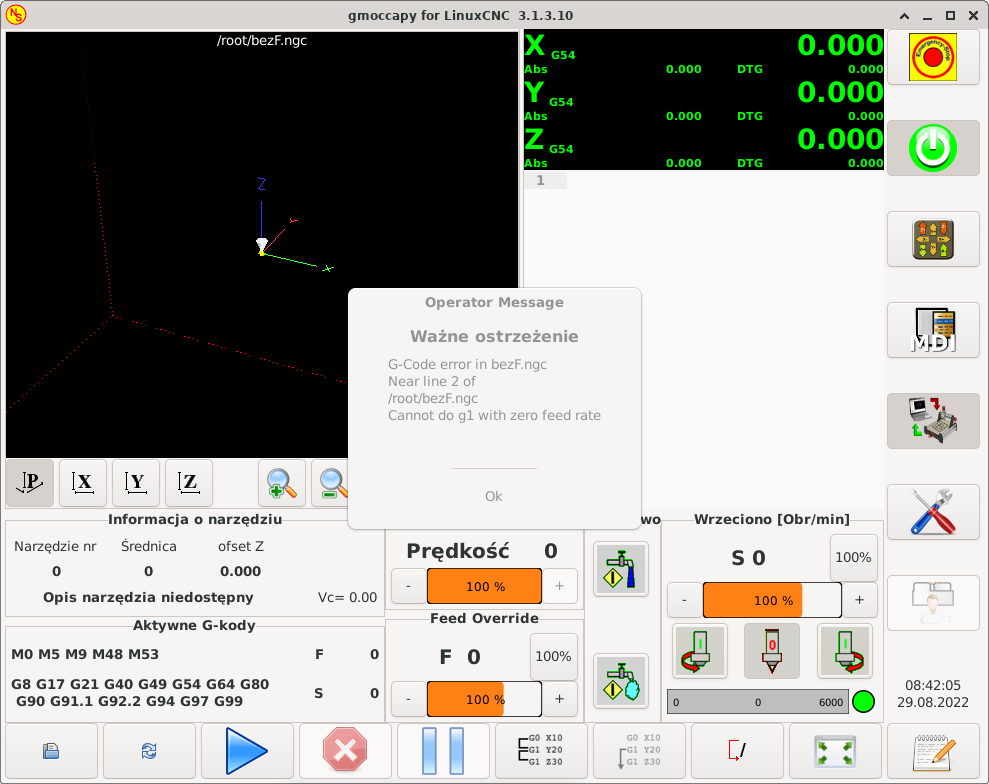Decrease spindle override with minus
This screenshot has height=784, width=989.
(684, 600)
